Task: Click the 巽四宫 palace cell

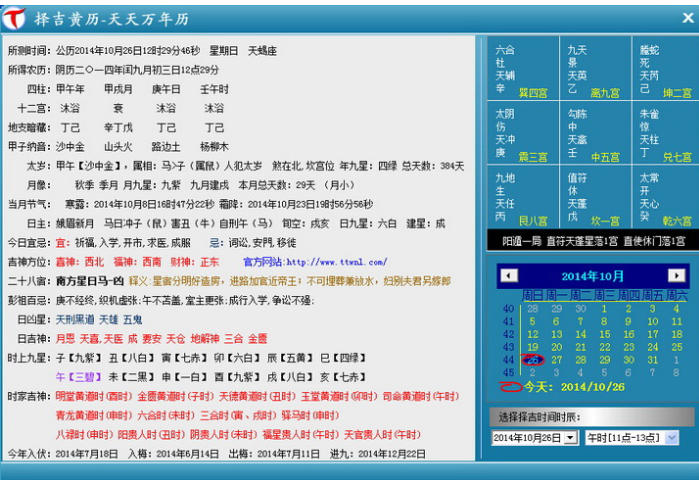Action: 520,68
